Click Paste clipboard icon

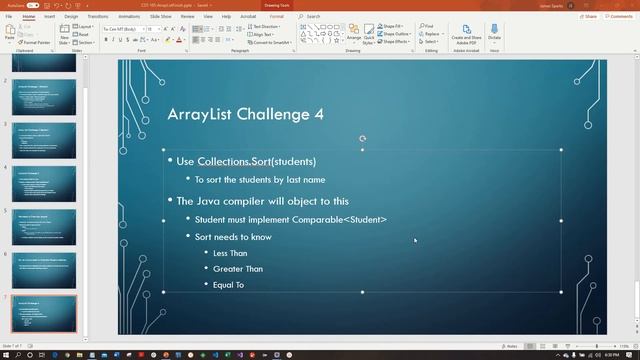coord(10,32)
